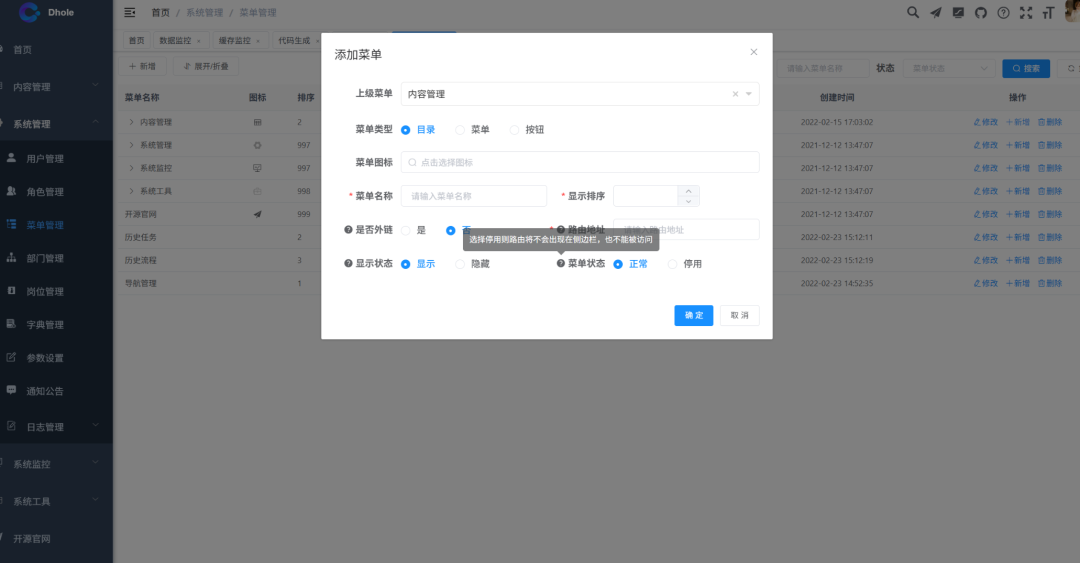Click the 新增 toolbar button

(143, 66)
